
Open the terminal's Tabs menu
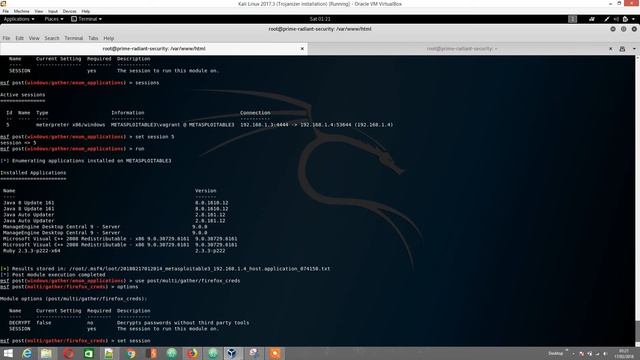click(93, 38)
